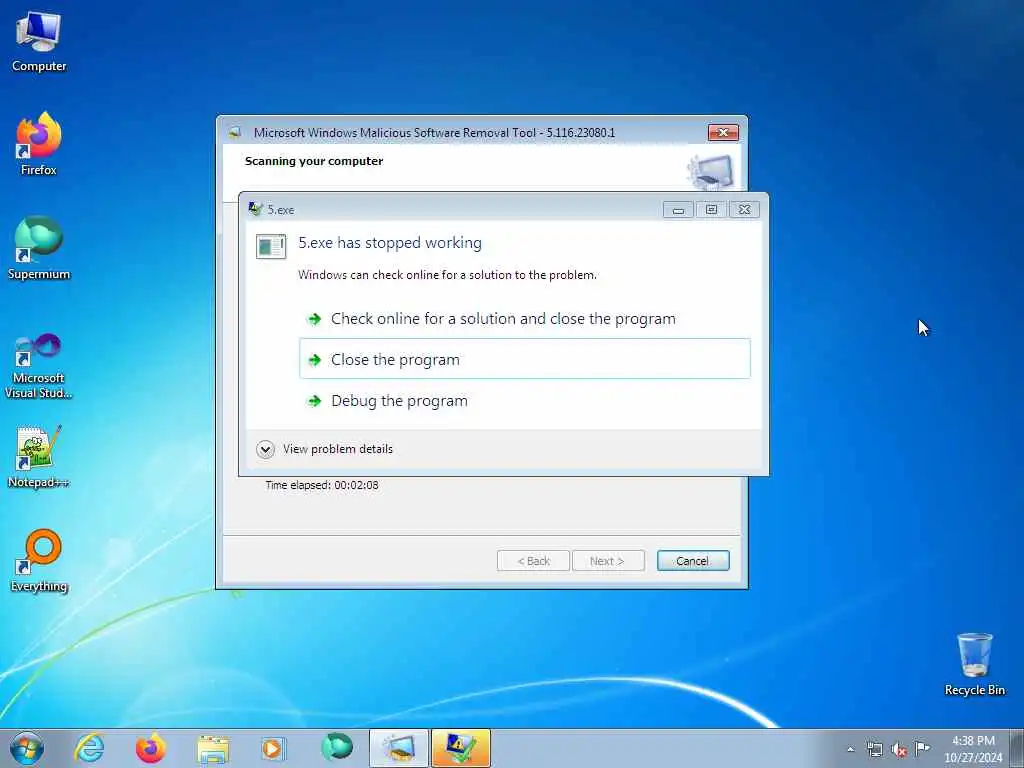Open Supermium desktop shortcut
The height and width of the screenshot is (768, 1024).
tap(39, 248)
